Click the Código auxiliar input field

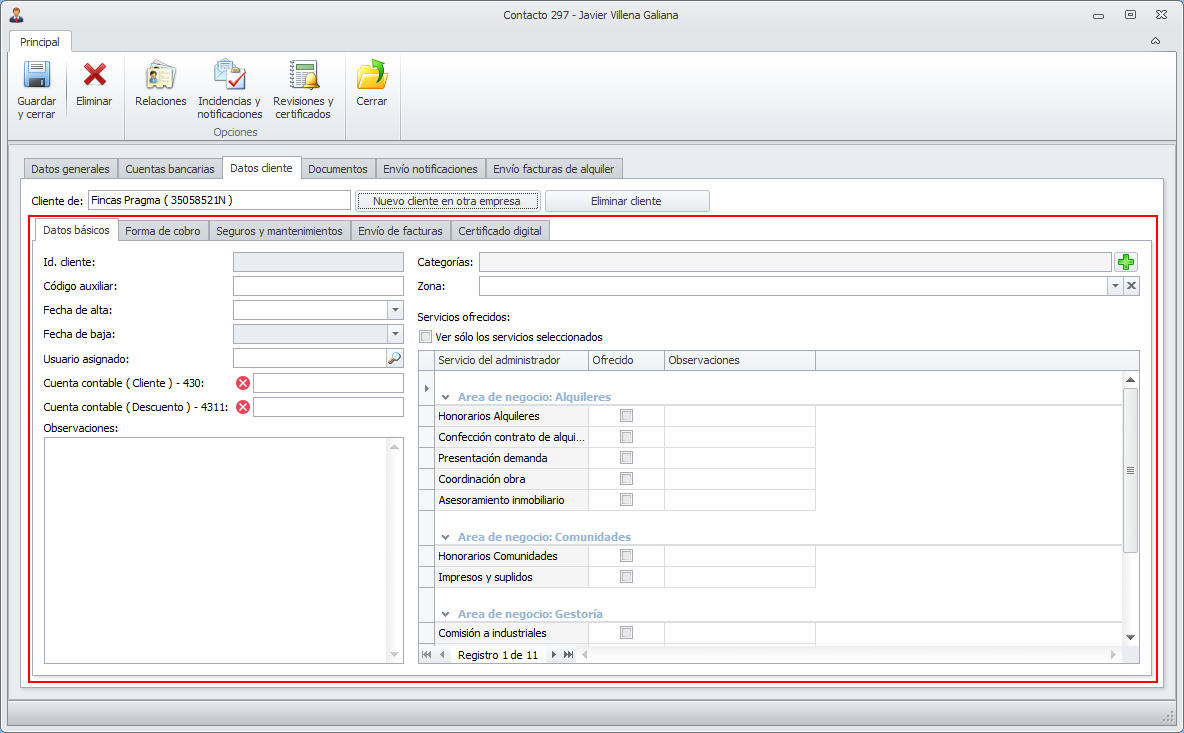(x=317, y=286)
